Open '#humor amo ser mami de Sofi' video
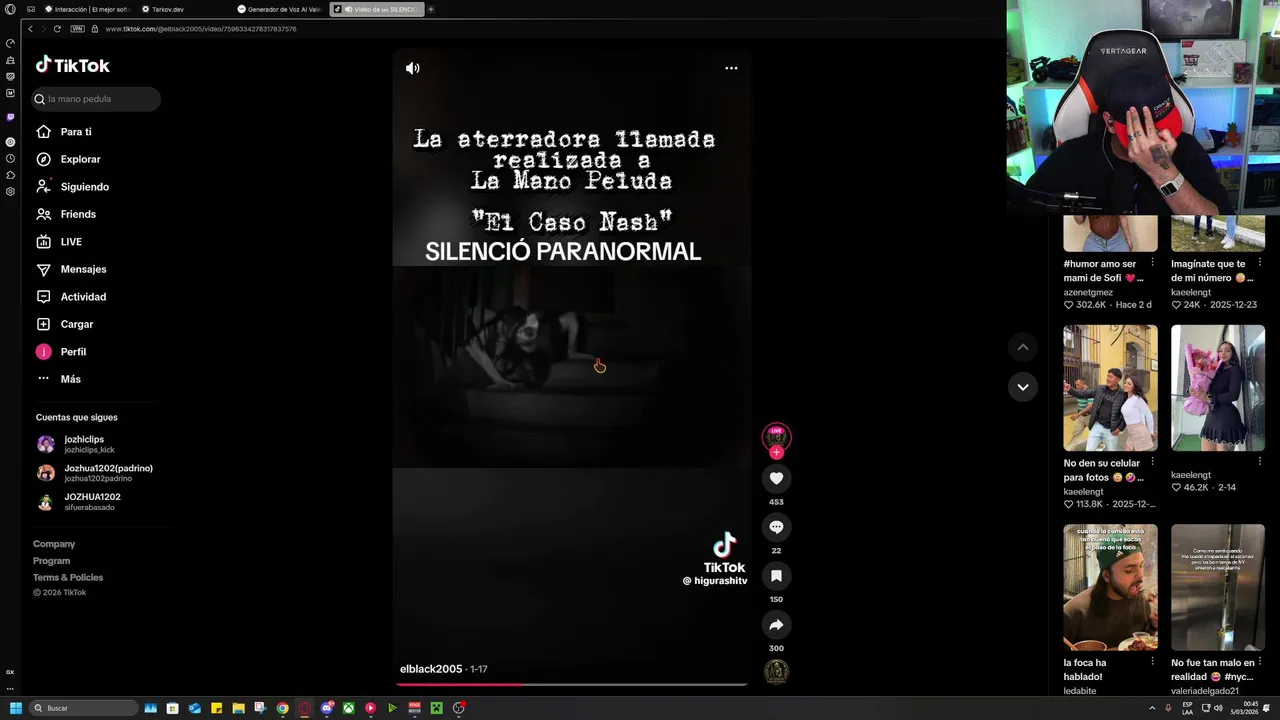1280x720 pixels. (x=1110, y=232)
